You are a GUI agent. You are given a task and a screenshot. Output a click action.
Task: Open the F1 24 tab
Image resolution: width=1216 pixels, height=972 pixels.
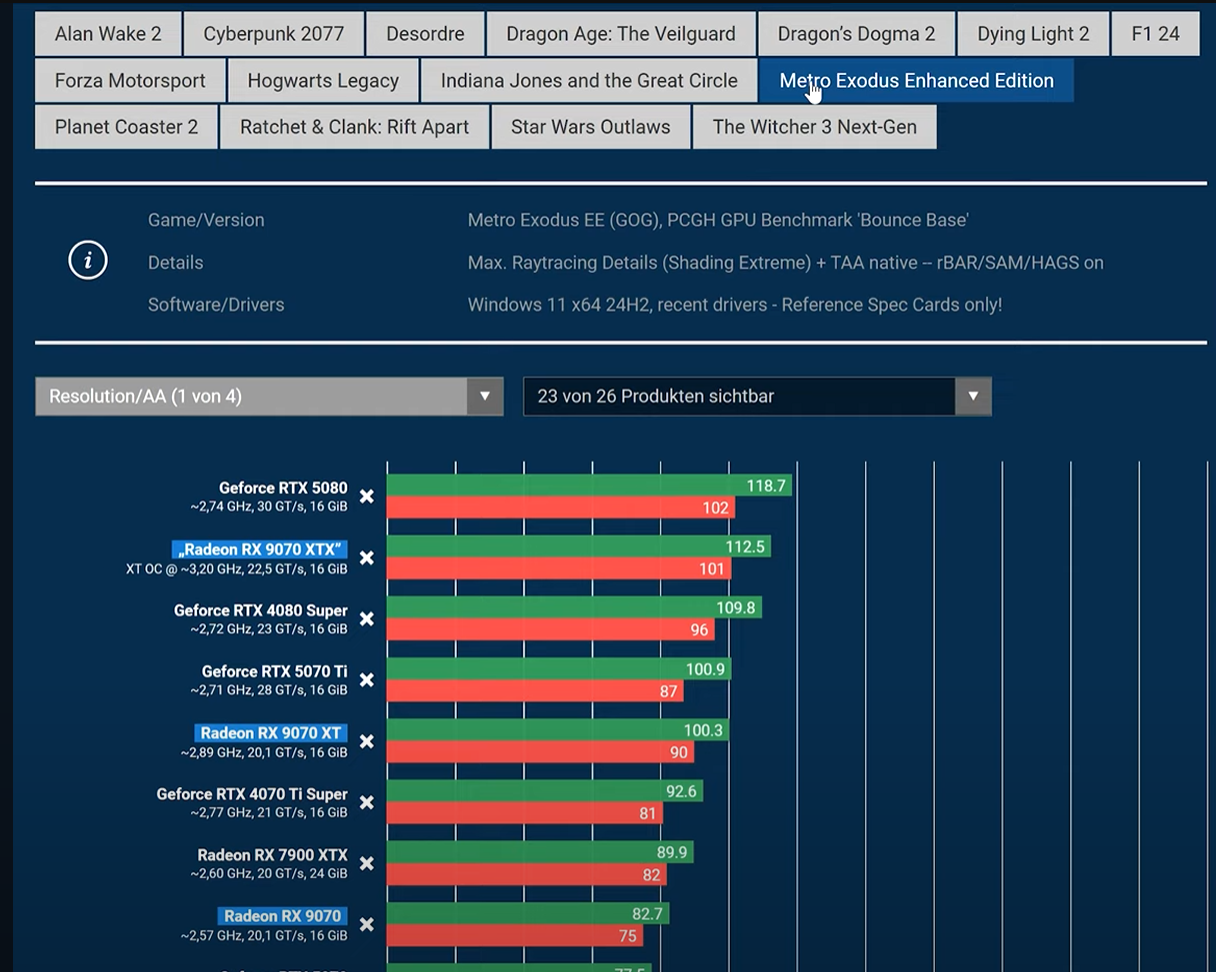point(1155,34)
